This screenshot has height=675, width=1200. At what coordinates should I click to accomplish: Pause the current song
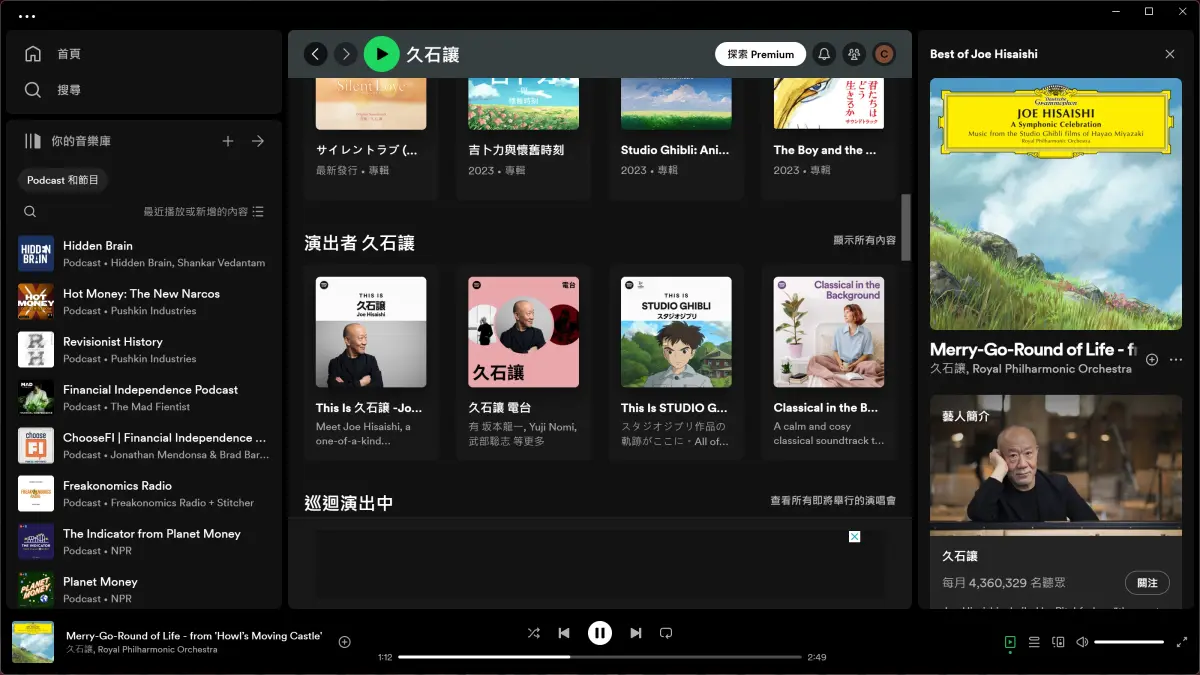[600, 633]
